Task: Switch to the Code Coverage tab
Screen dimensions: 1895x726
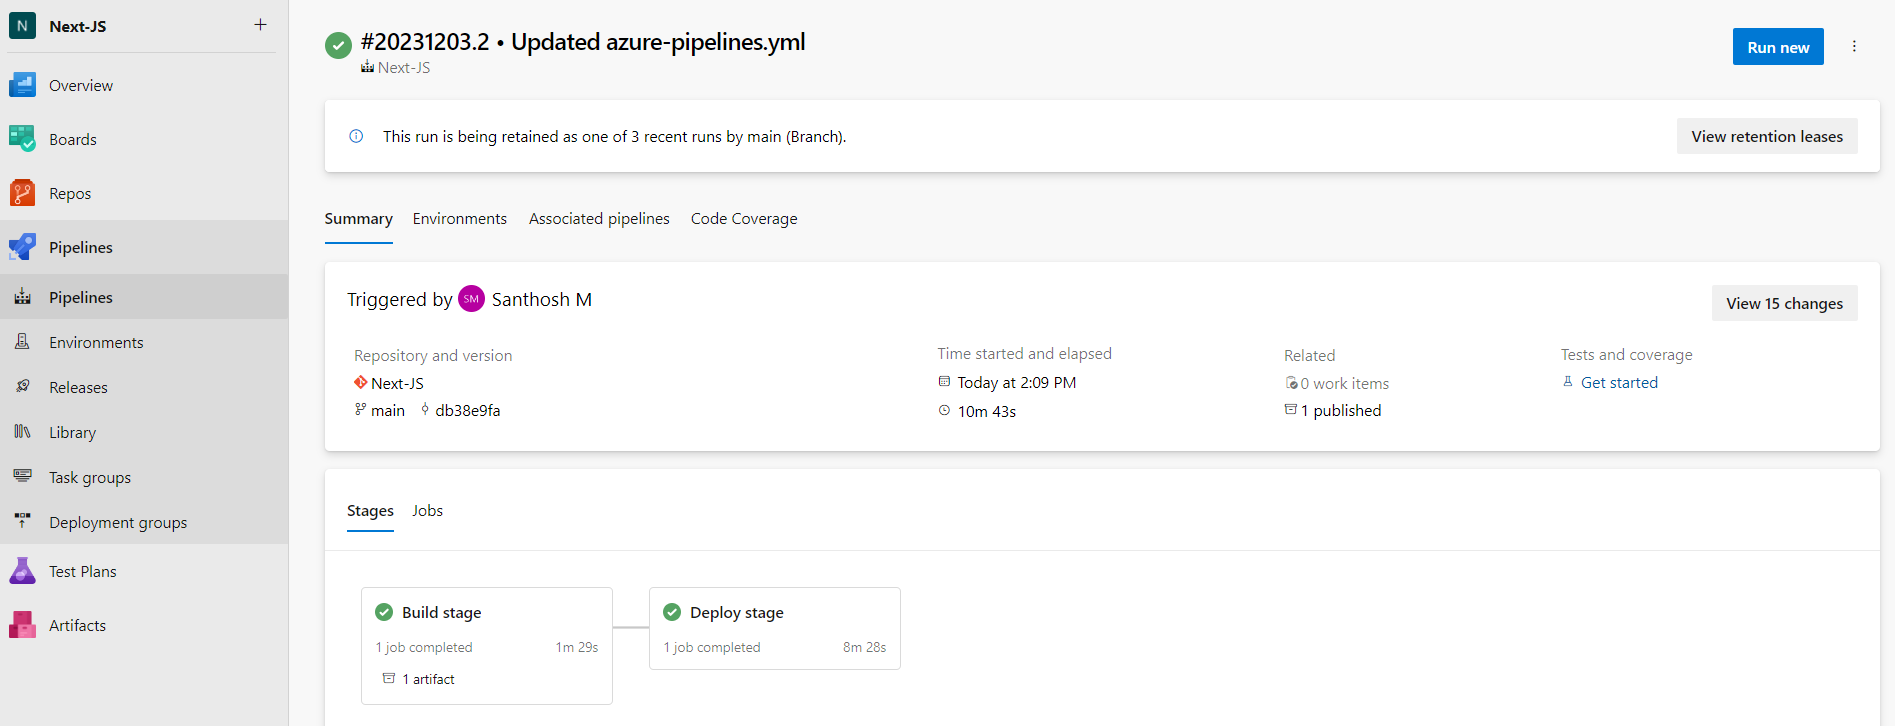Action: click(744, 219)
